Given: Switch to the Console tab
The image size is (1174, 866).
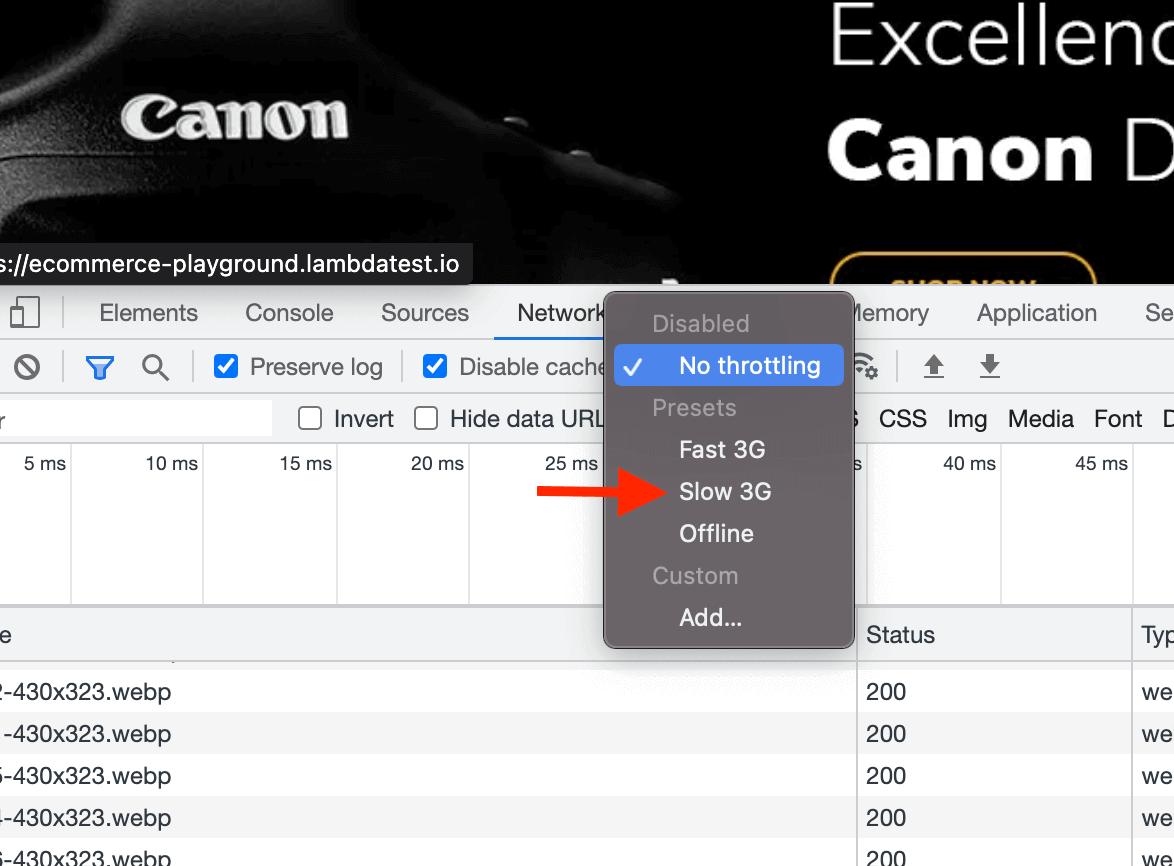Looking at the screenshot, I should tap(289, 312).
